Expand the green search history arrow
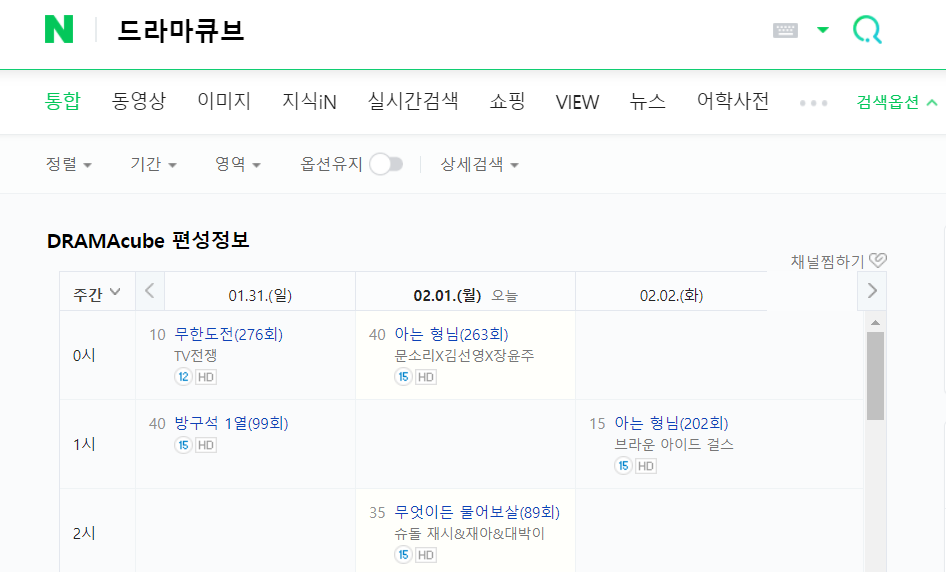946x572 pixels. click(822, 30)
